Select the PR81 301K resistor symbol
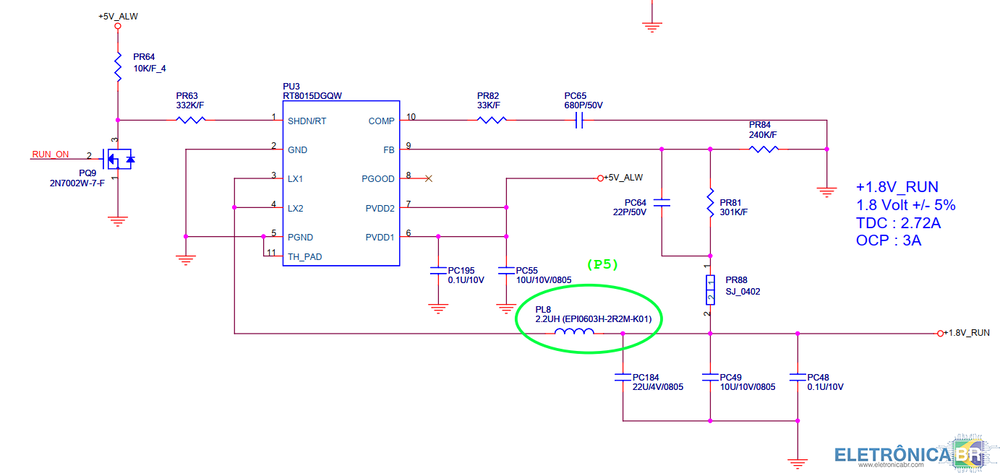 coord(710,203)
